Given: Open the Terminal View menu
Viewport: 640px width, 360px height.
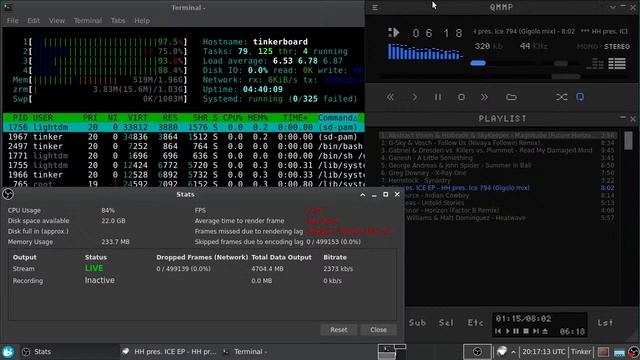Looking at the screenshot, I should [57, 20].
